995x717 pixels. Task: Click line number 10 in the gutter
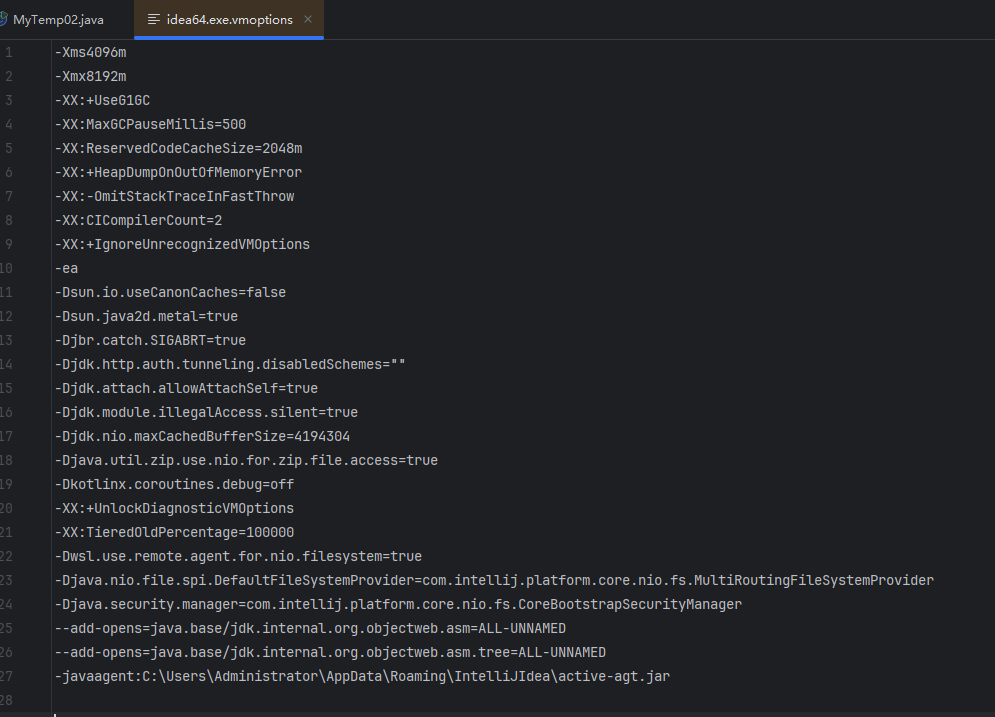pos(7,268)
